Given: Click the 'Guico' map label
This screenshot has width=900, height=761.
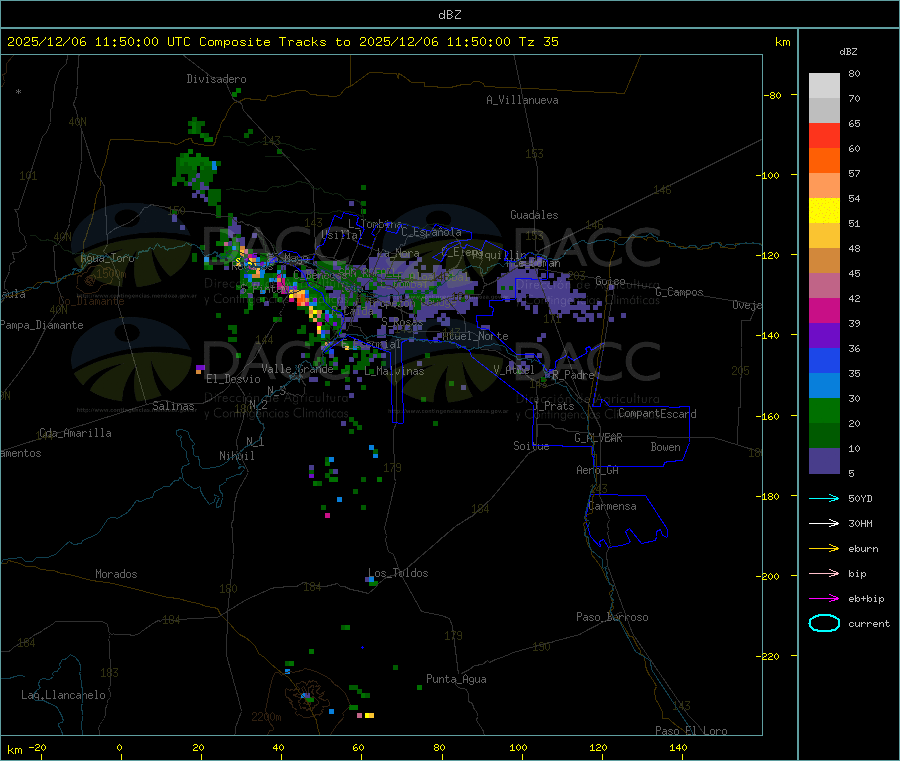Looking at the screenshot, I should coord(610,281).
